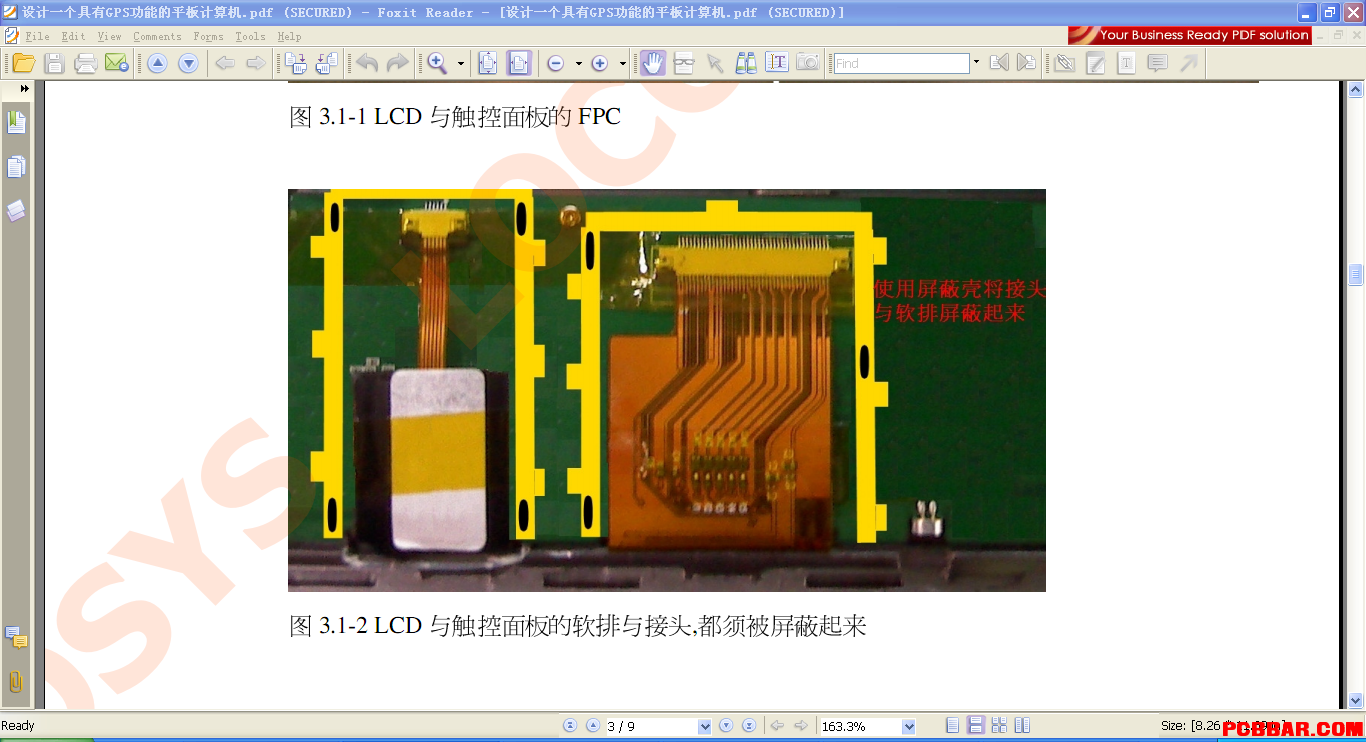This screenshot has height=742, width=1366.
Task: Click the Undo curved arrow icon
Action: 367,63
